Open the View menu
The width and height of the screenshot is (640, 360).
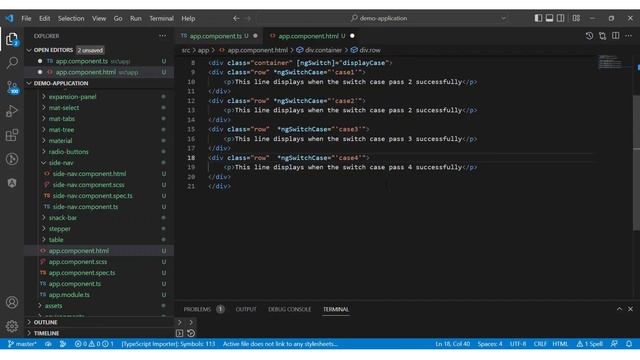click(x=99, y=18)
